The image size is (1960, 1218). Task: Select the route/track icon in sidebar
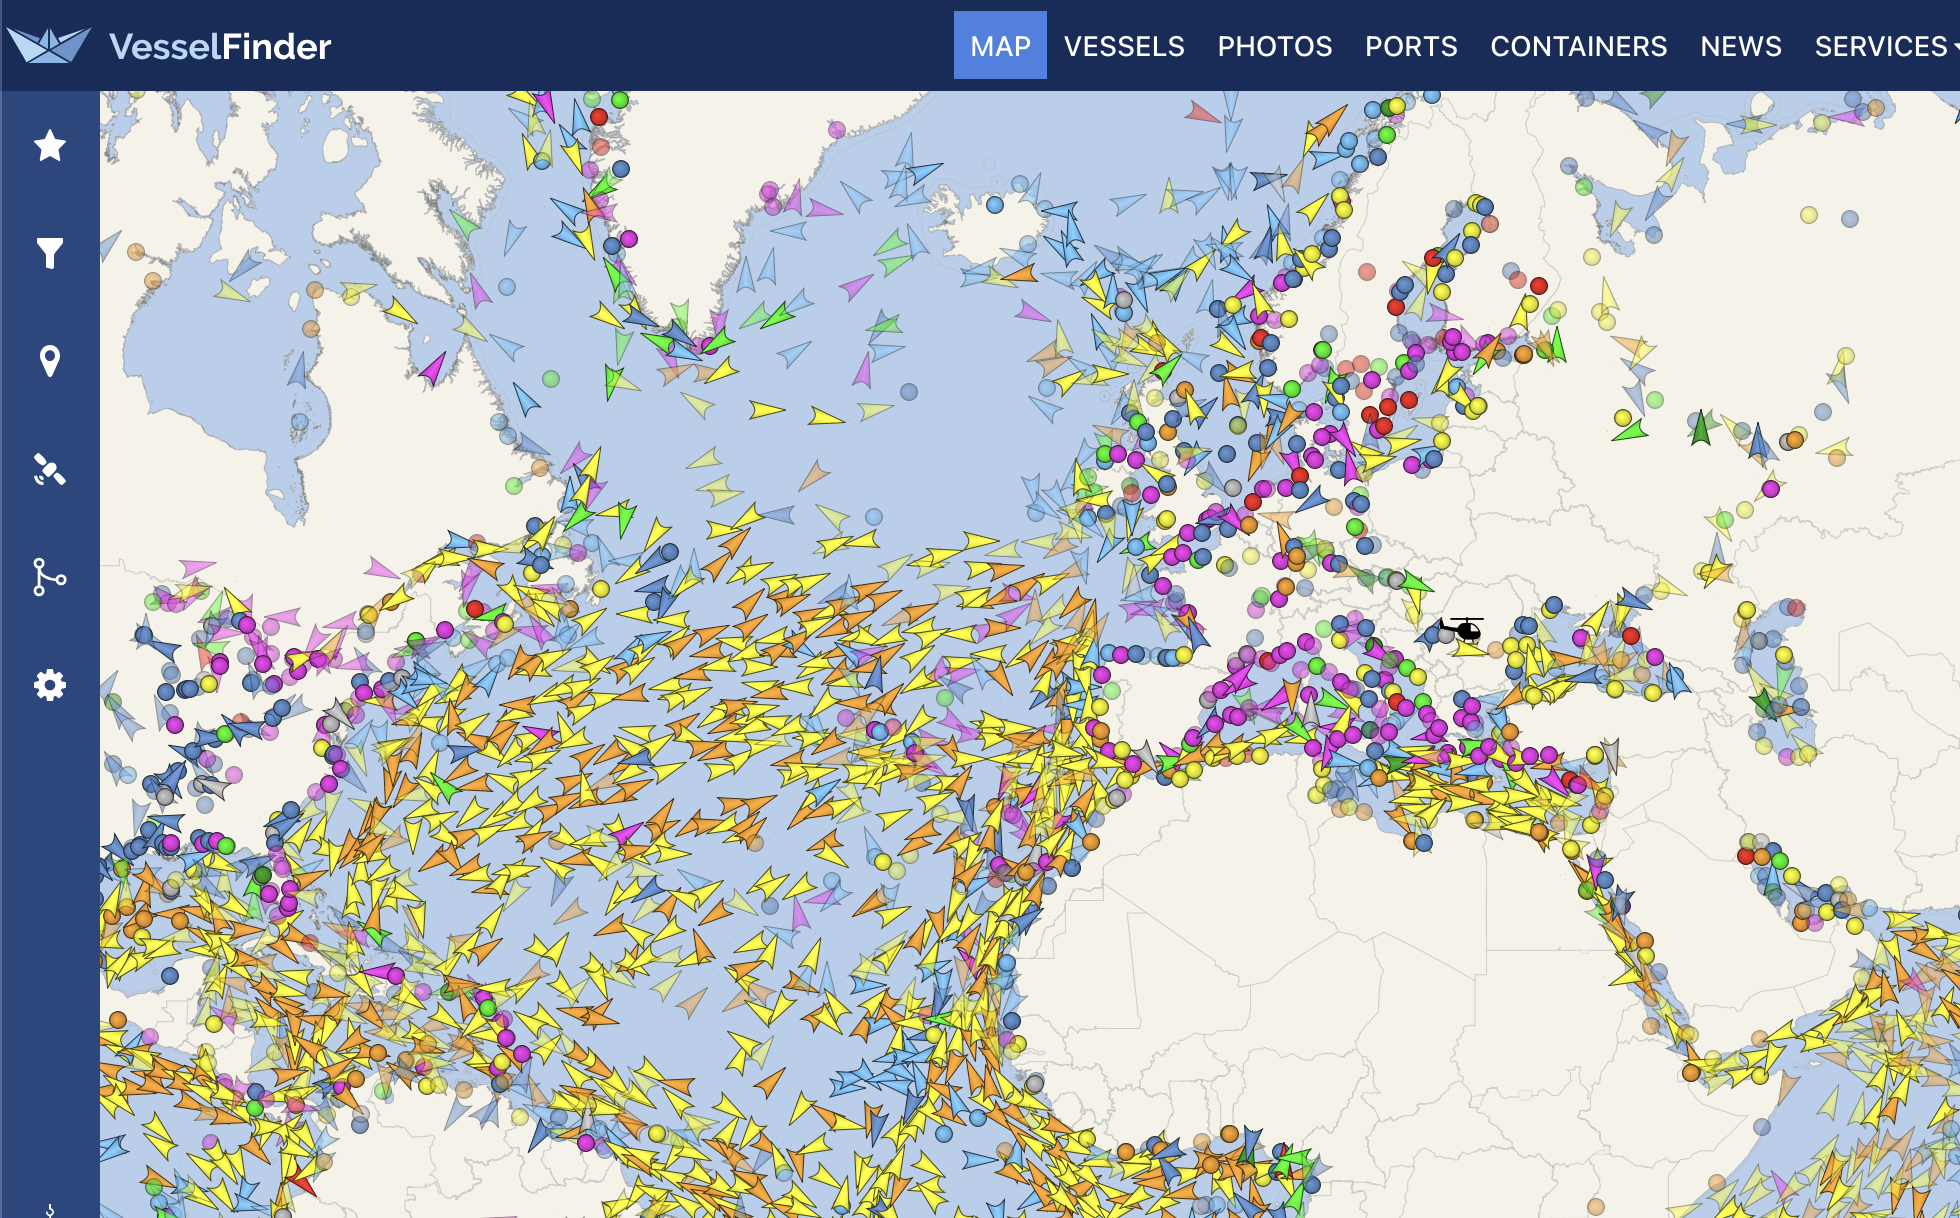tap(47, 578)
